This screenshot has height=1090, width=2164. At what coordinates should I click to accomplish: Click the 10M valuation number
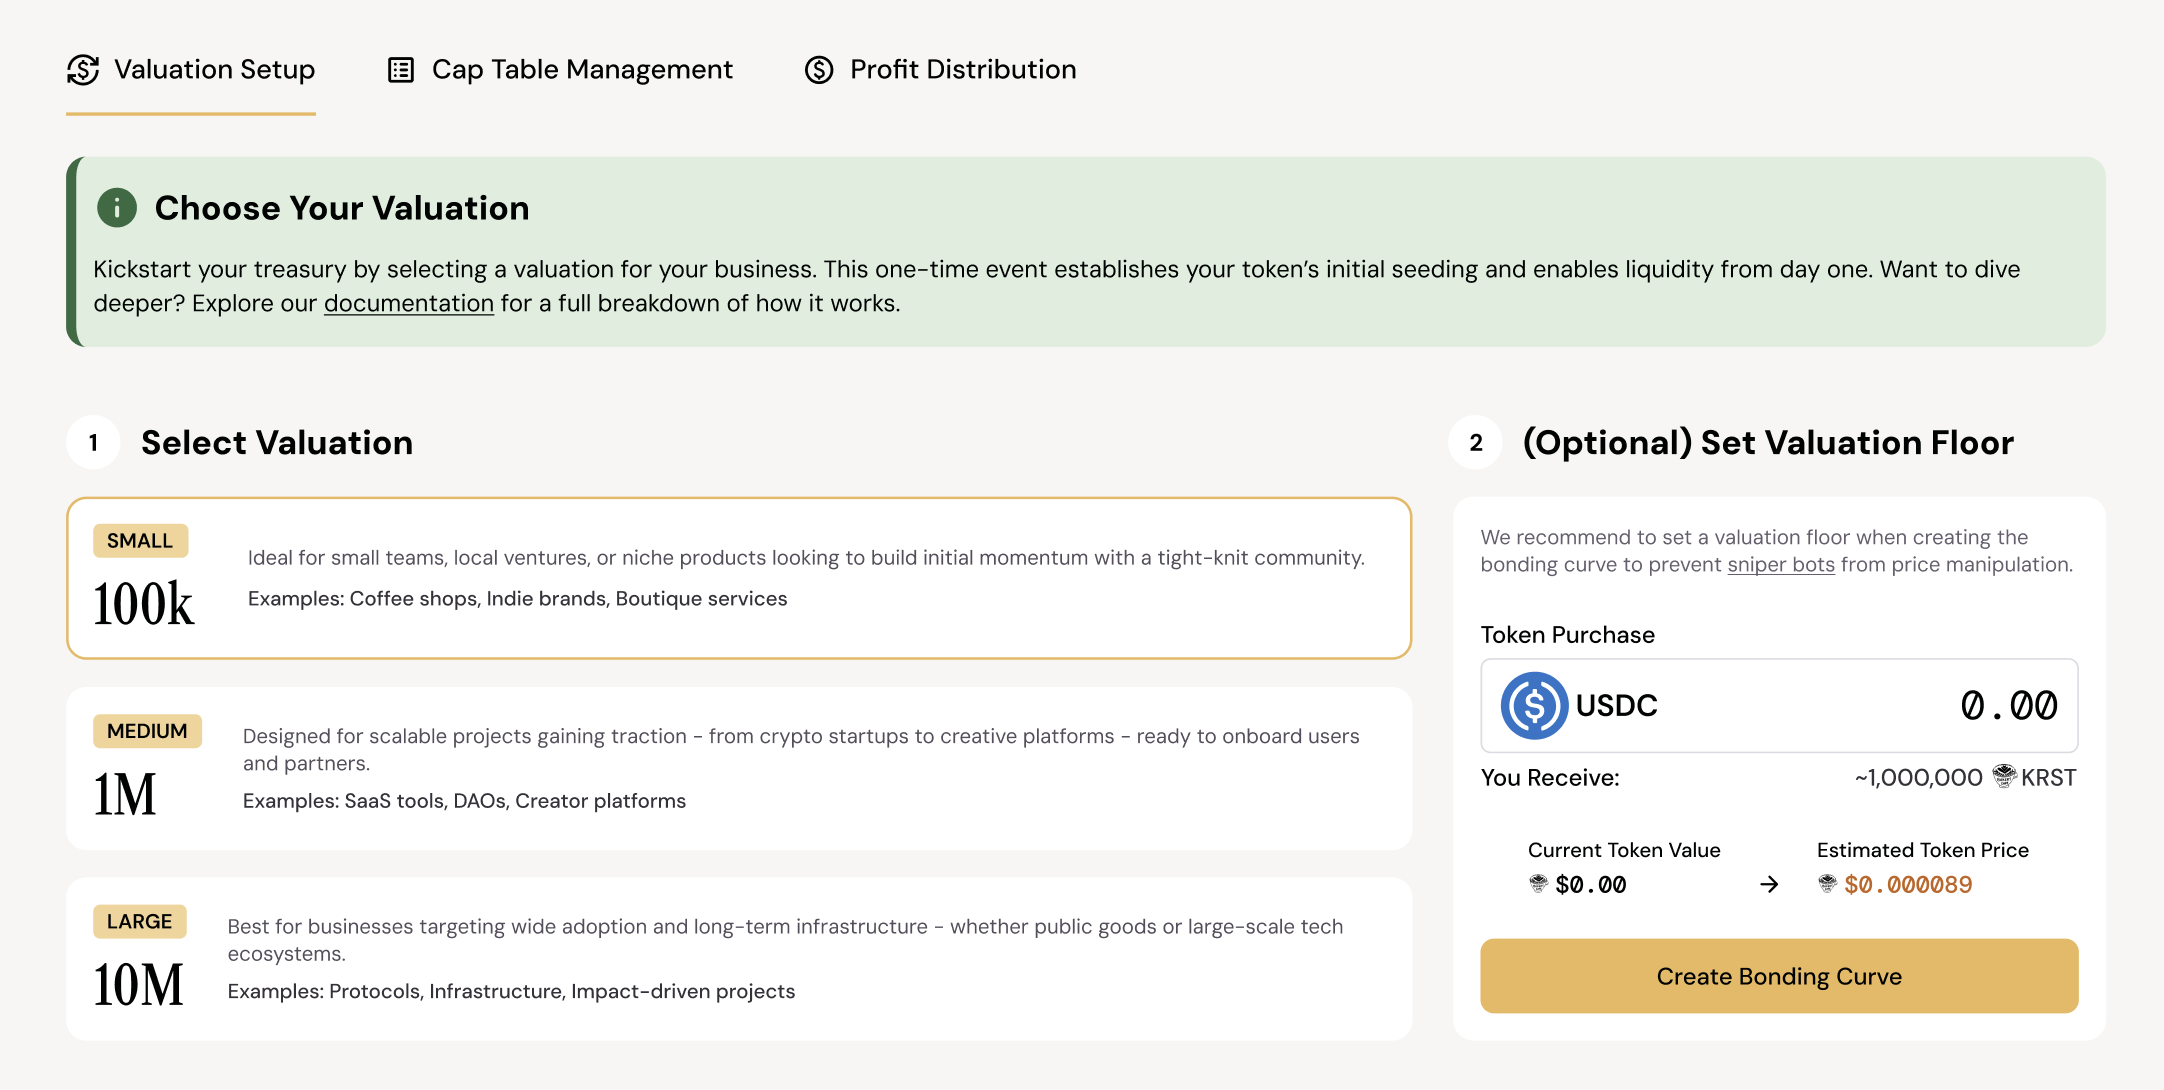pyautogui.click(x=138, y=984)
